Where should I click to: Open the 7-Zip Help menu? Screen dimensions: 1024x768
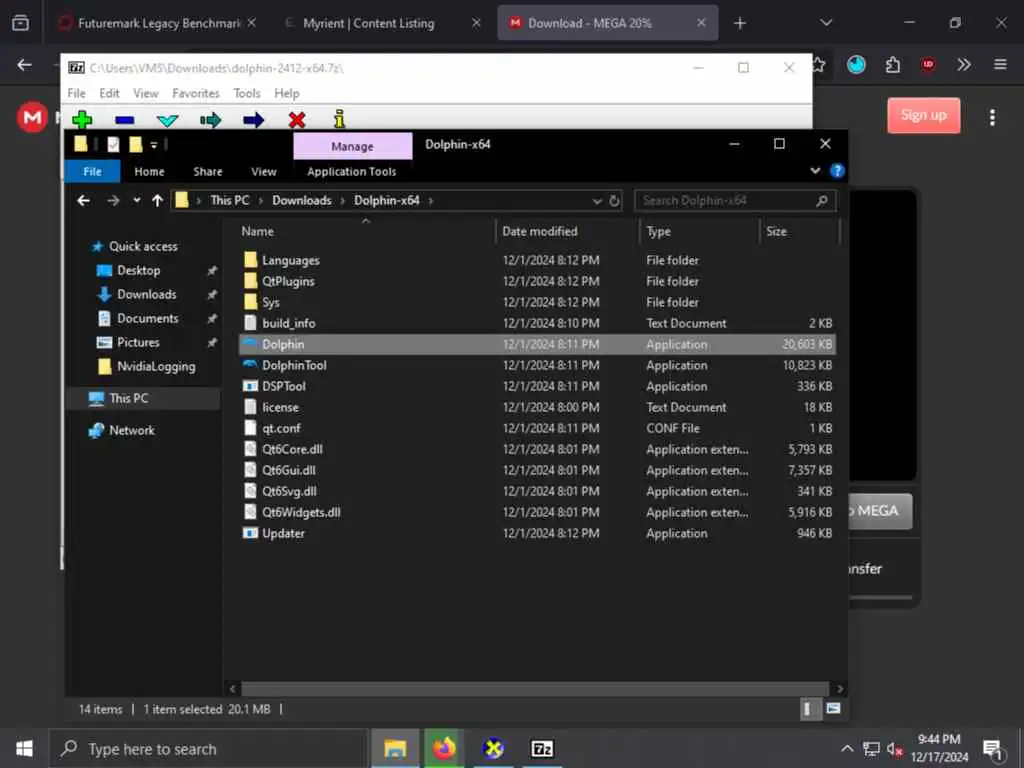coord(287,93)
